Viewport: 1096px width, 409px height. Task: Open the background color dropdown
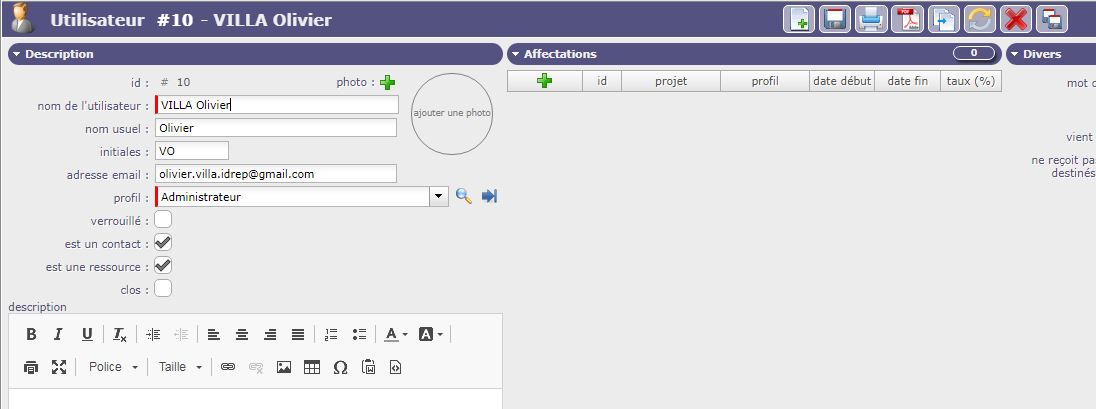pos(431,334)
